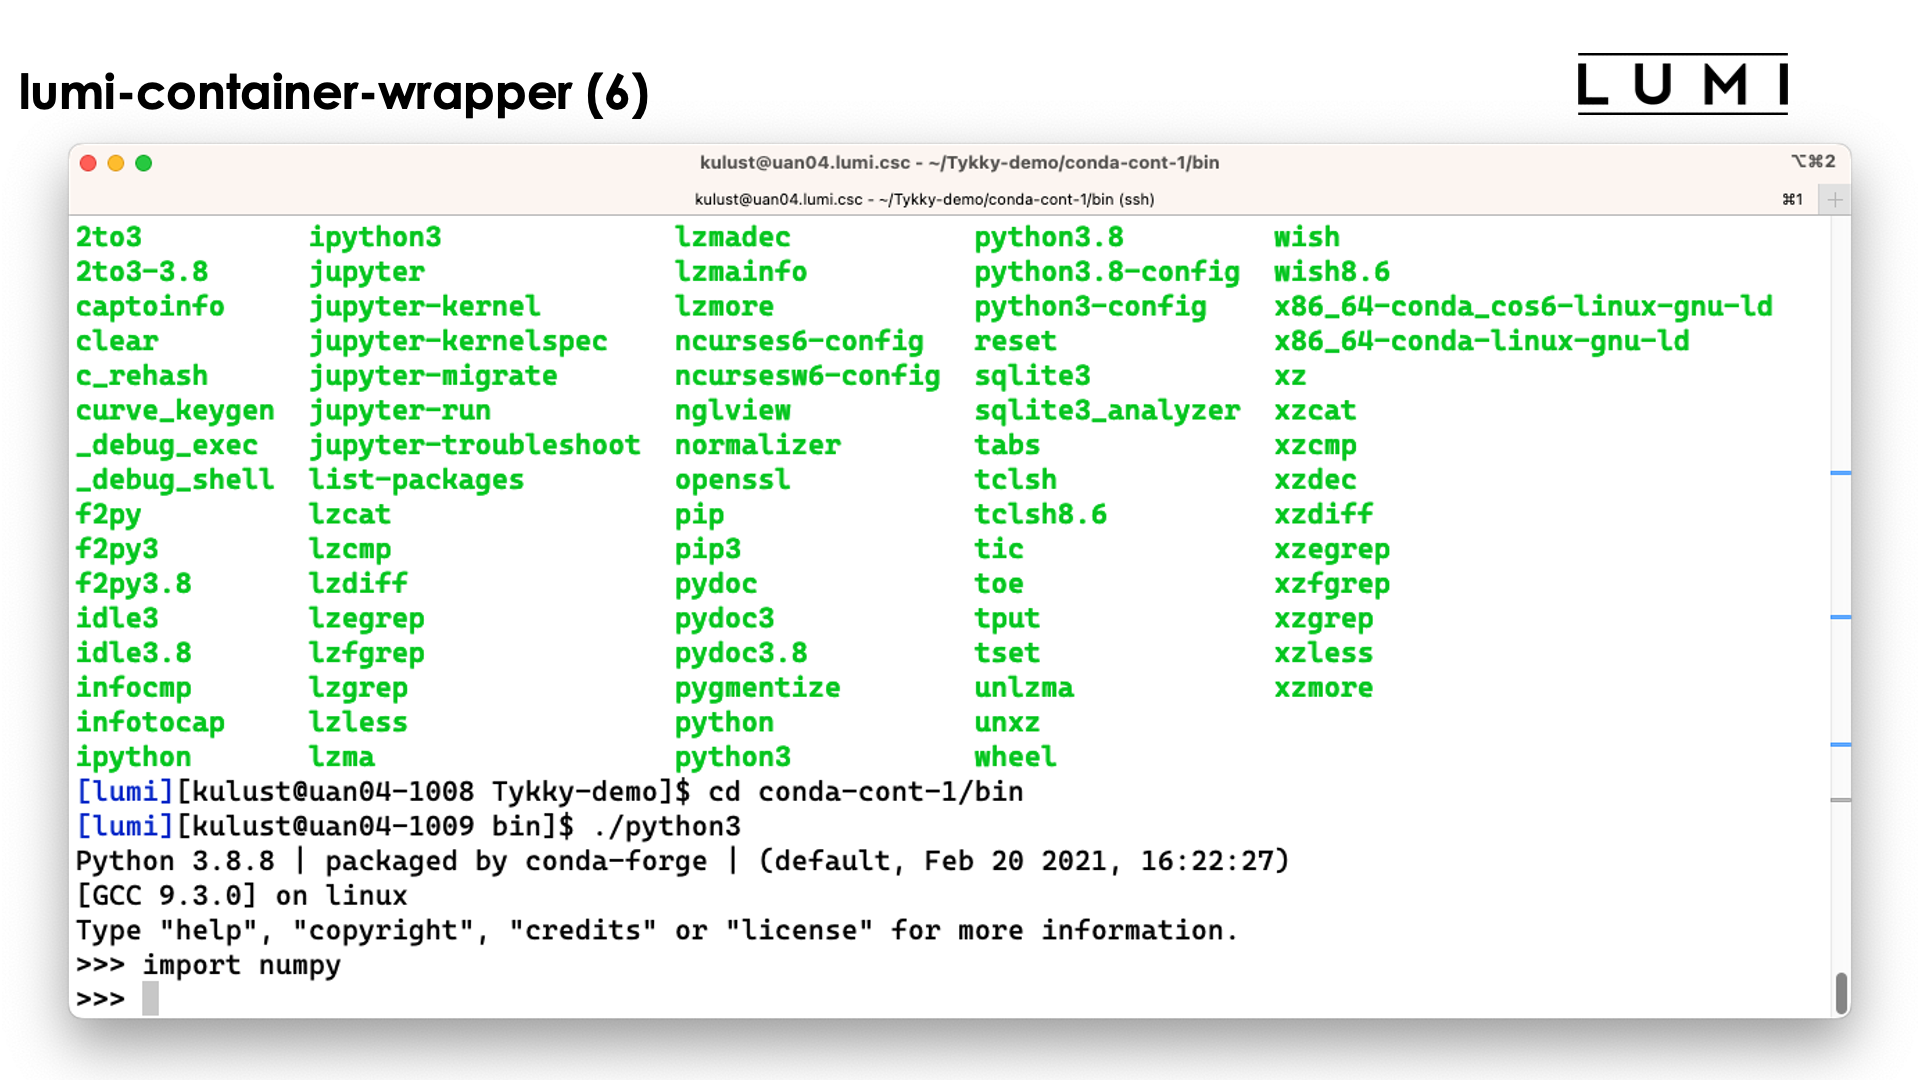
Task: Click the file name "_debug_shell"
Action: (175, 480)
